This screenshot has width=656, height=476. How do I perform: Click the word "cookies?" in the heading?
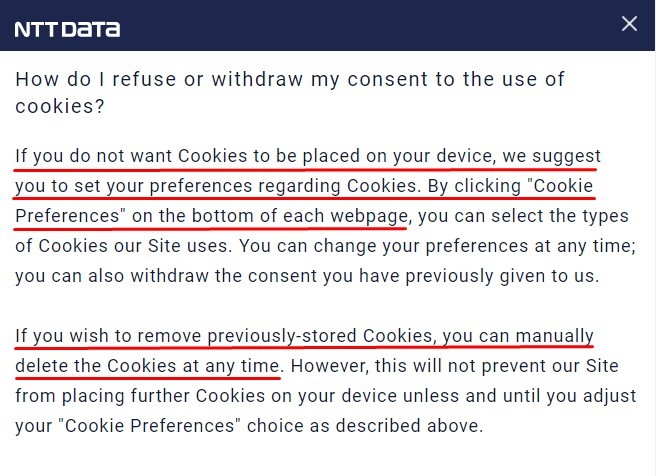coord(59,106)
